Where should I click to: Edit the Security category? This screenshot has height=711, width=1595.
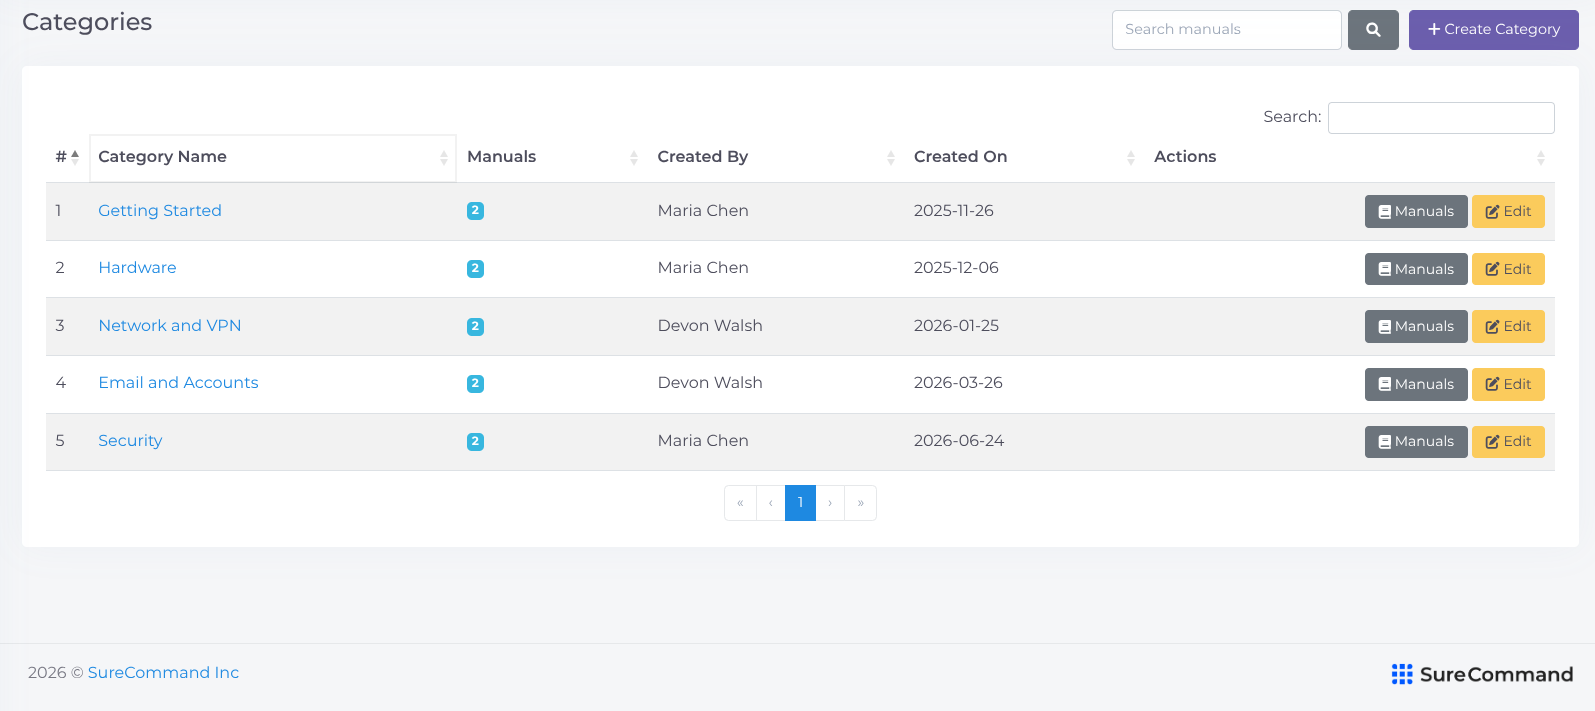pyautogui.click(x=1508, y=442)
